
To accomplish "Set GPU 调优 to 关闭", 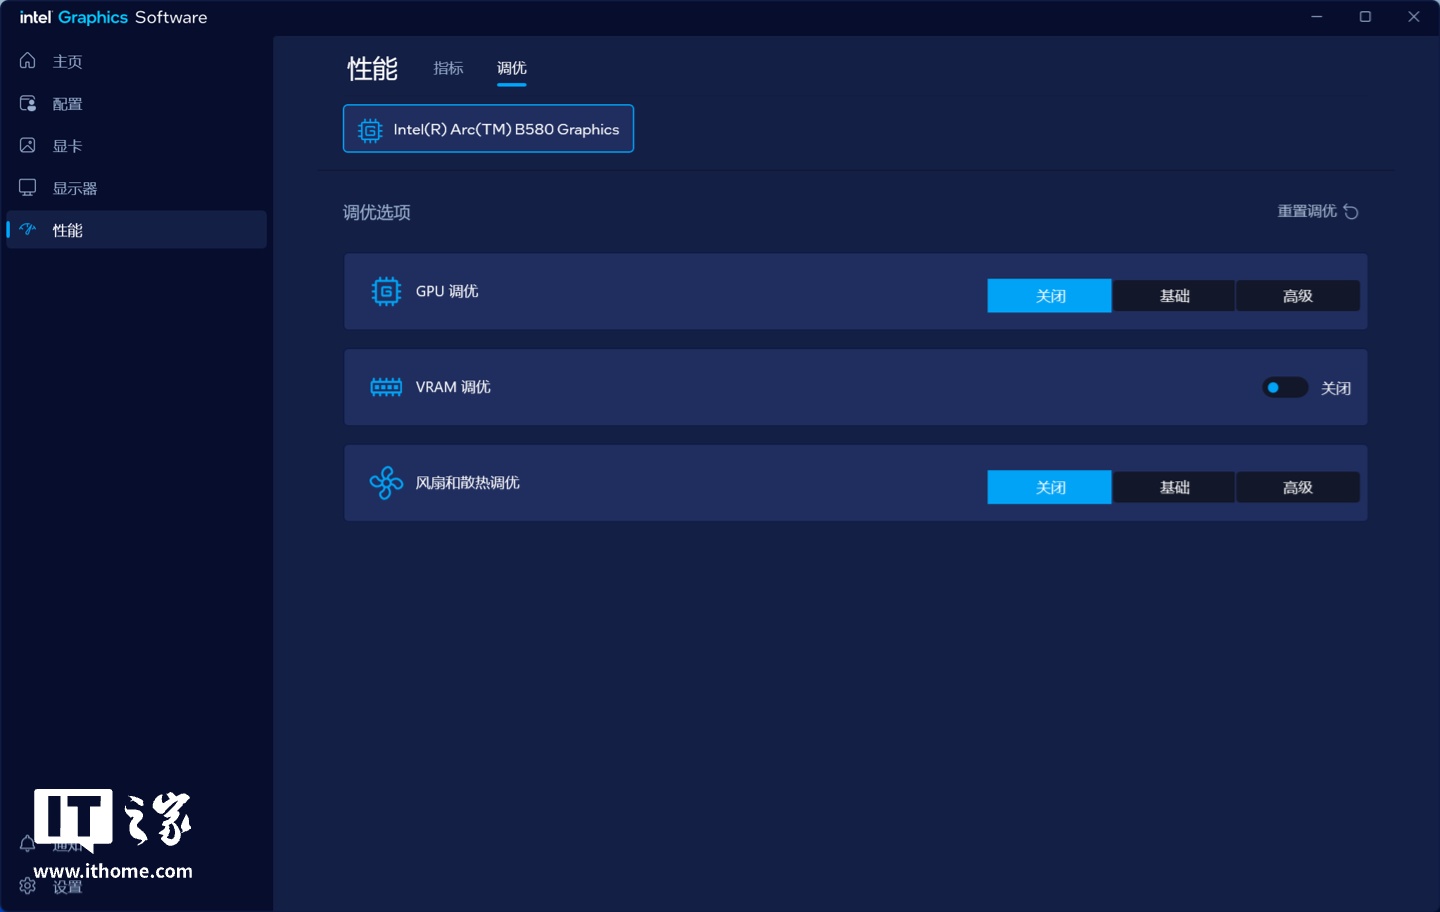I will pyautogui.click(x=1049, y=296).
